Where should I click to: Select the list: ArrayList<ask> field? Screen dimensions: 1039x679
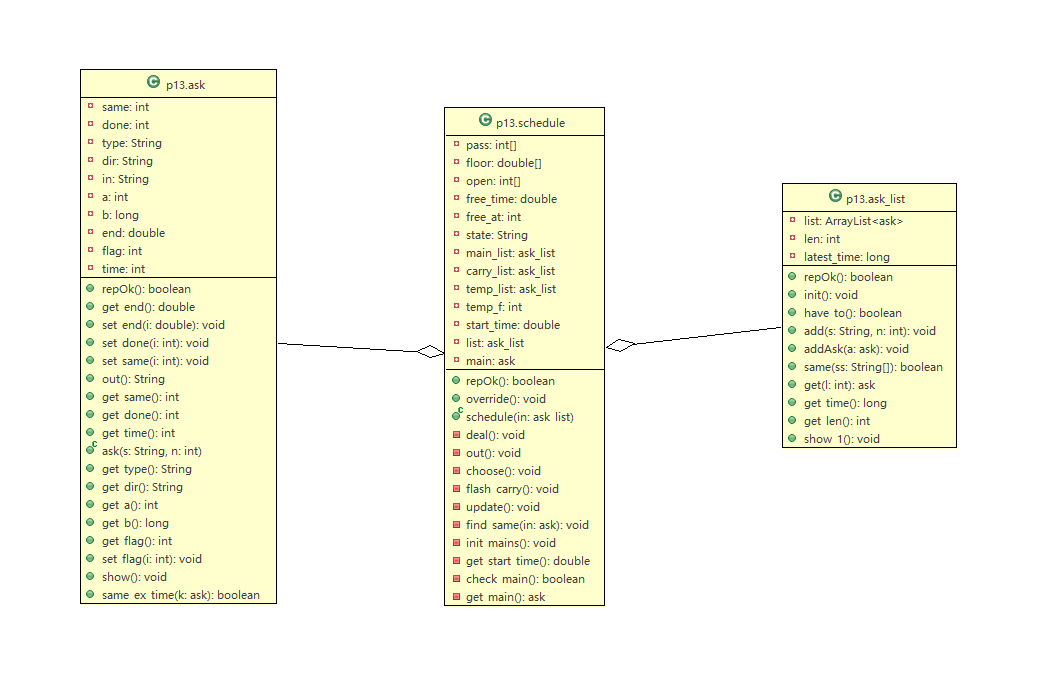(x=853, y=221)
